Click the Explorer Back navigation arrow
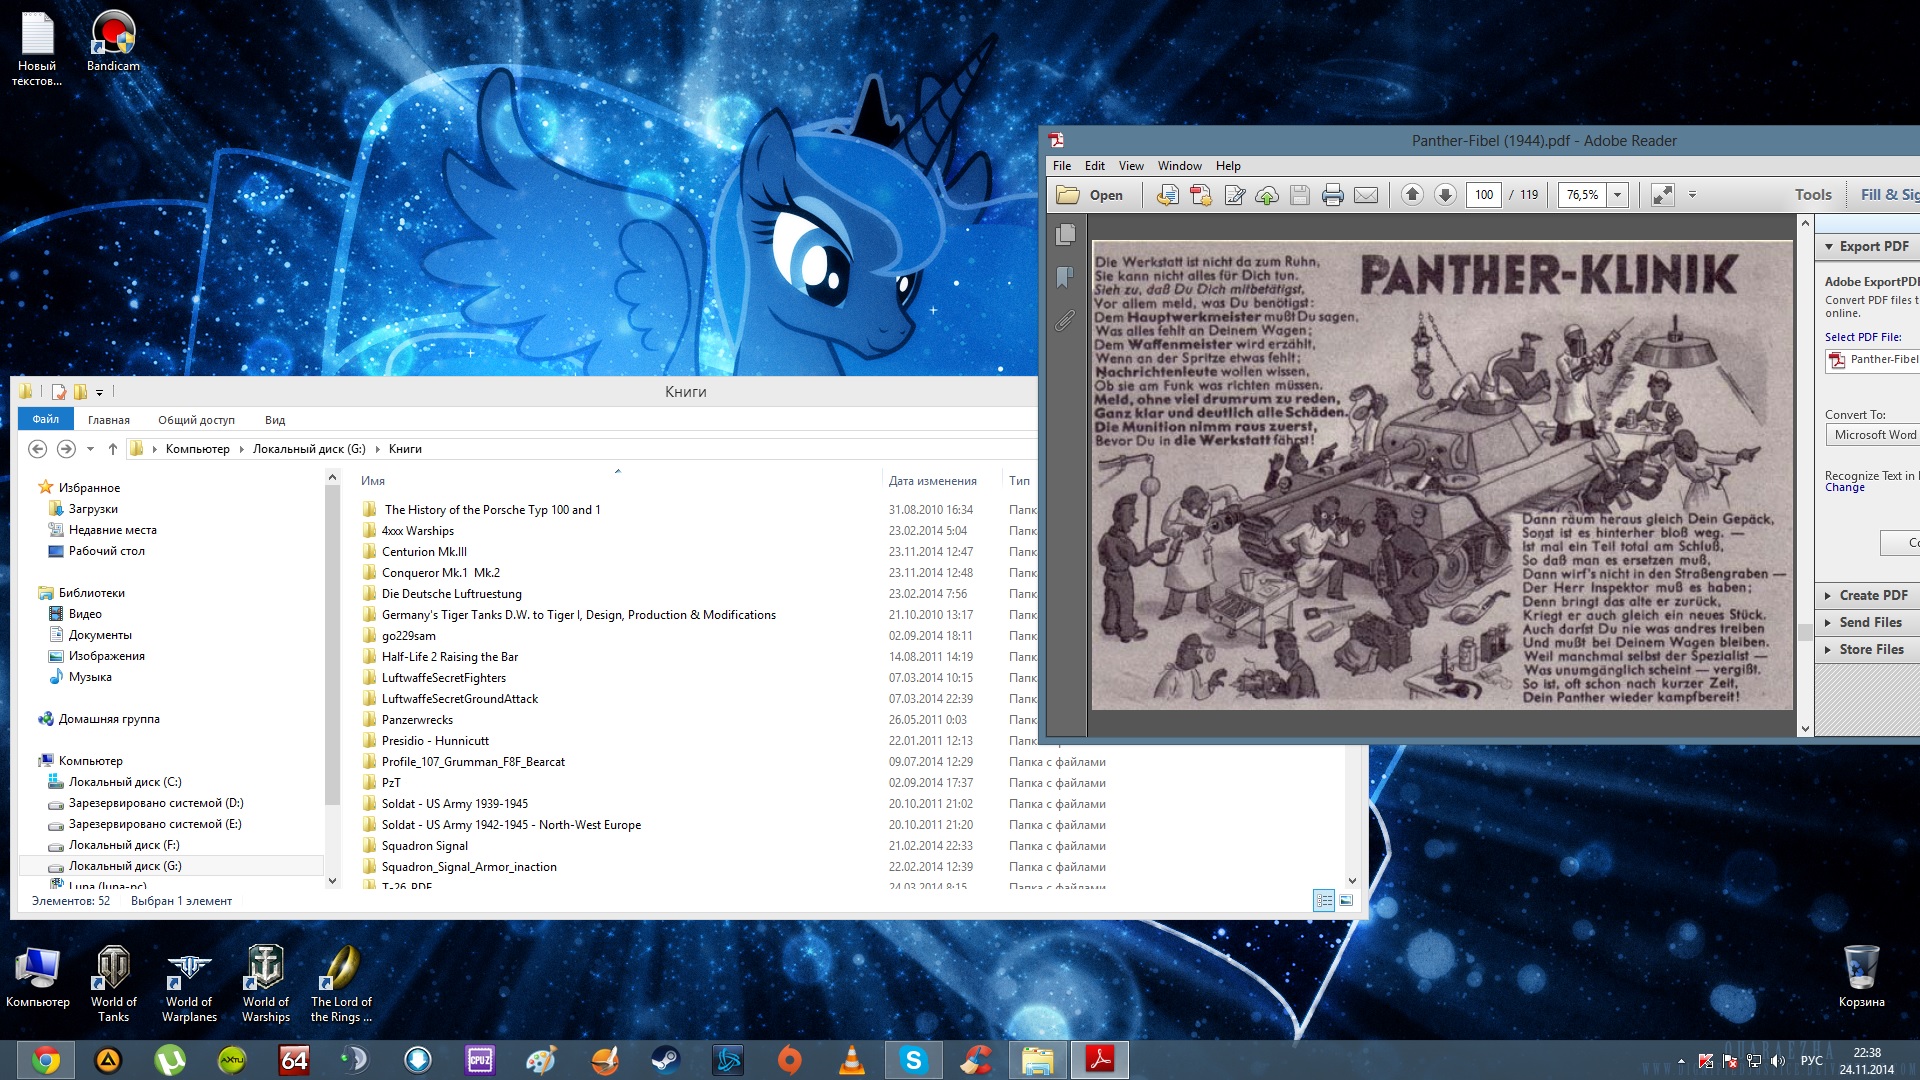The height and width of the screenshot is (1080, 1920). 37,449
